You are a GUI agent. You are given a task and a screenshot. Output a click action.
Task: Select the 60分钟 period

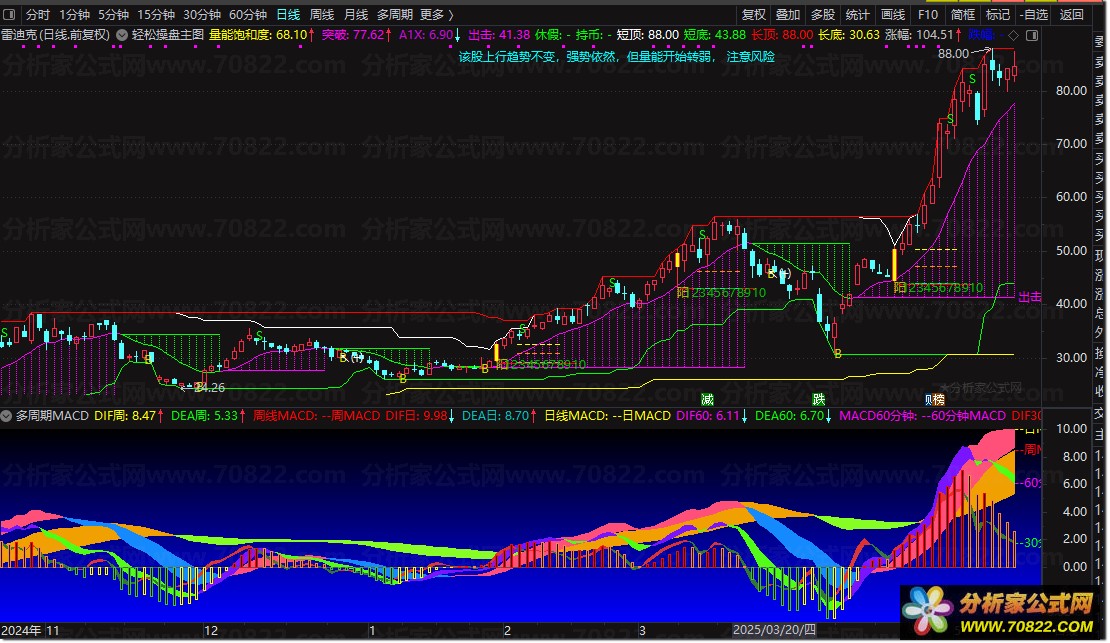point(247,14)
